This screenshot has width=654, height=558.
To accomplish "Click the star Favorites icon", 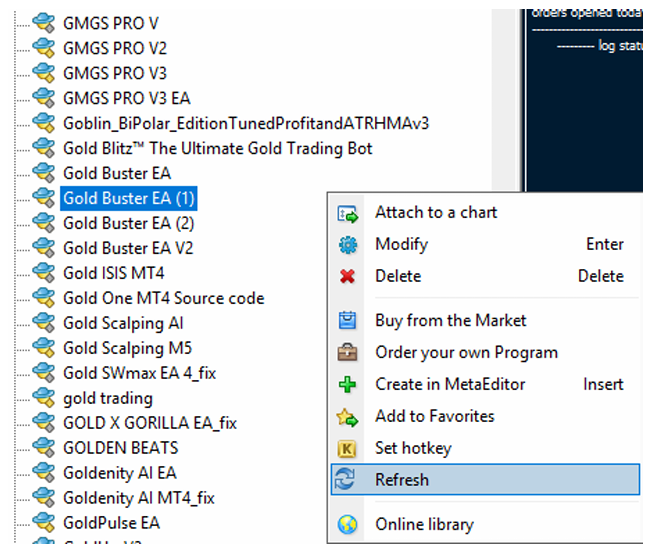I will [x=347, y=417].
